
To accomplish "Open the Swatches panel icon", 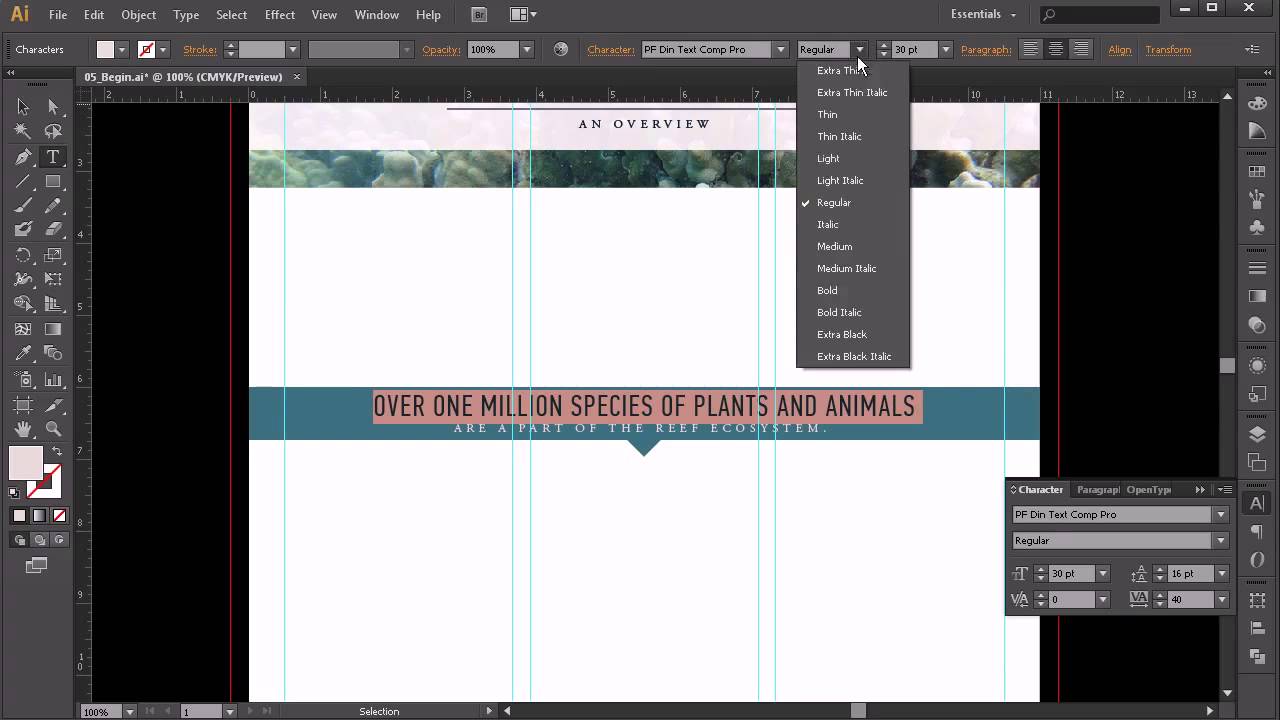I will (x=1257, y=172).
